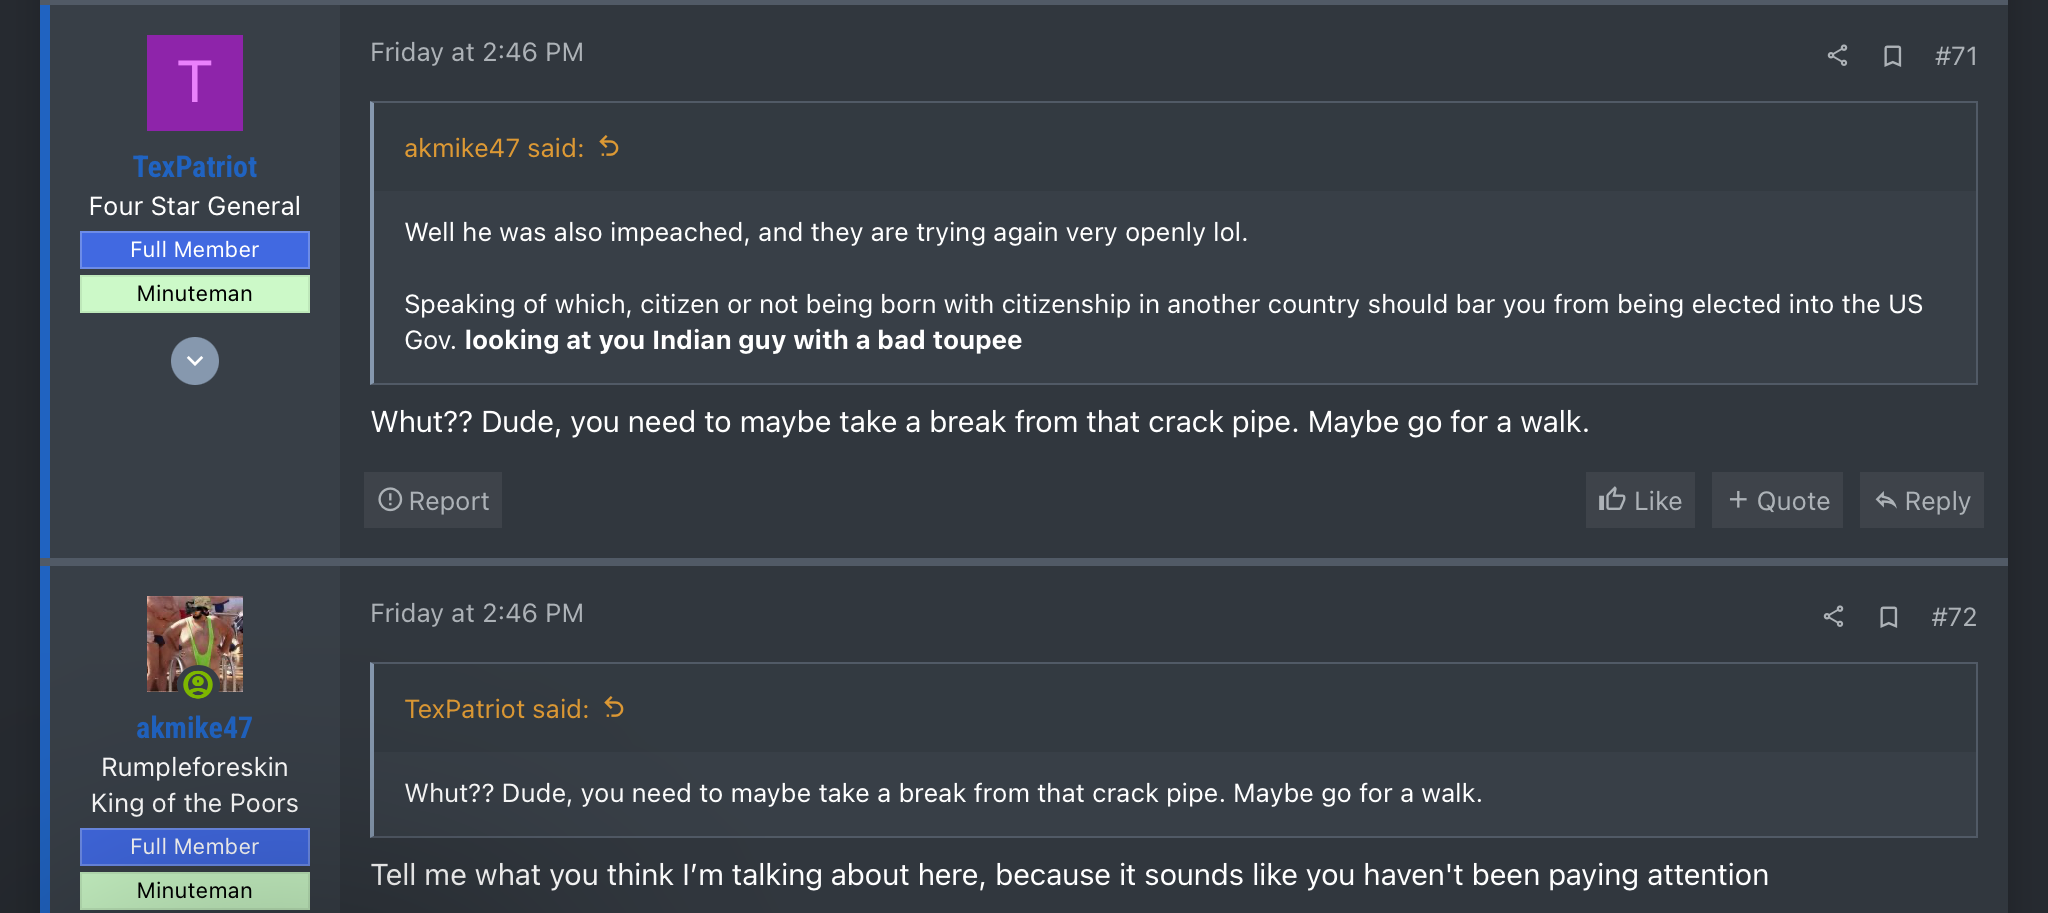The image size is (2048, 913).
Task: Click share icon on post #72
Action: pyautogui.click(x=1833, y=617)
